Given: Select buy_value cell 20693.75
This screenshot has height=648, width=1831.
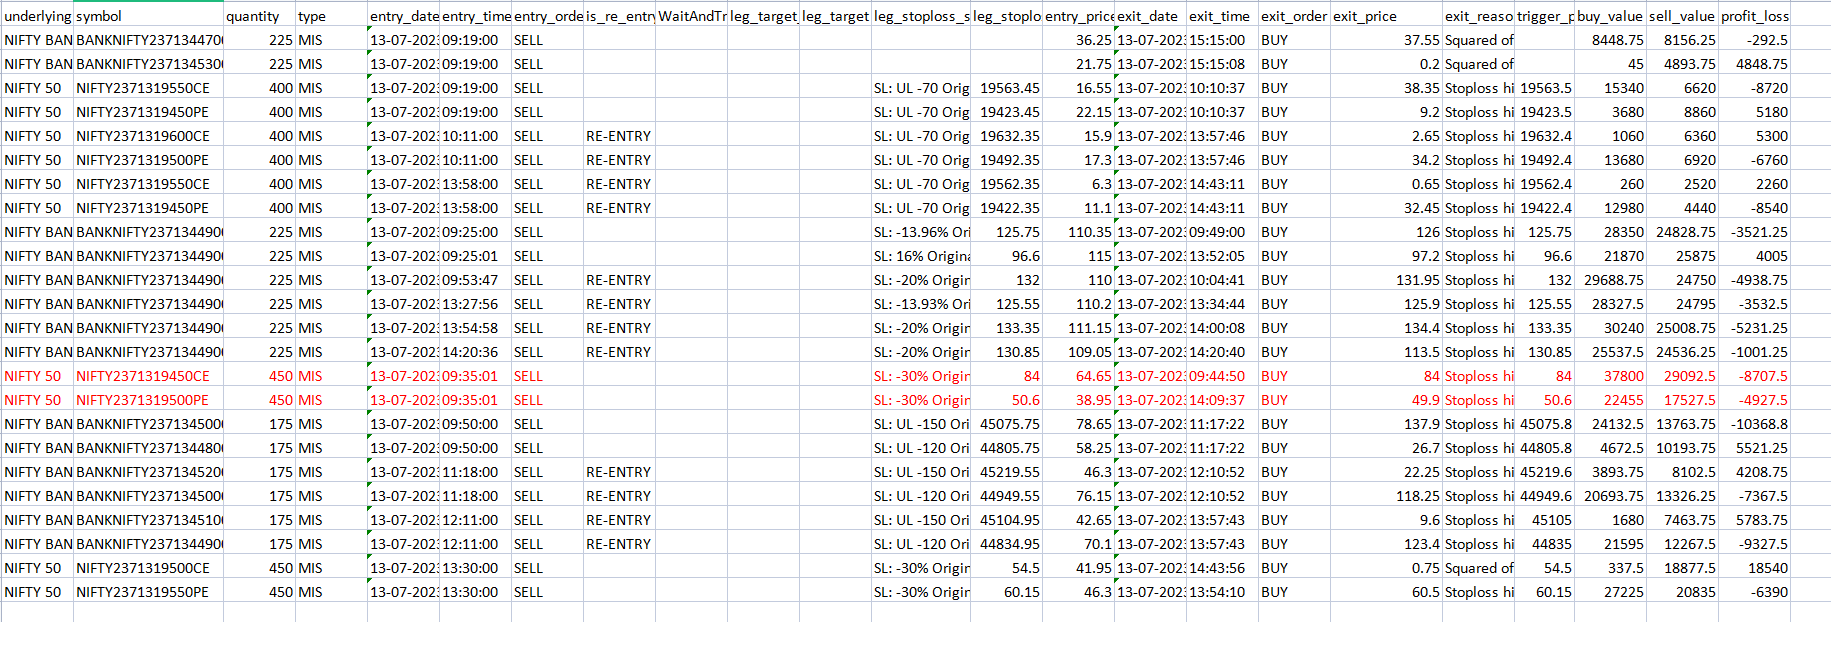Looking at the screenshot, I should click(x=1610, y=496).
